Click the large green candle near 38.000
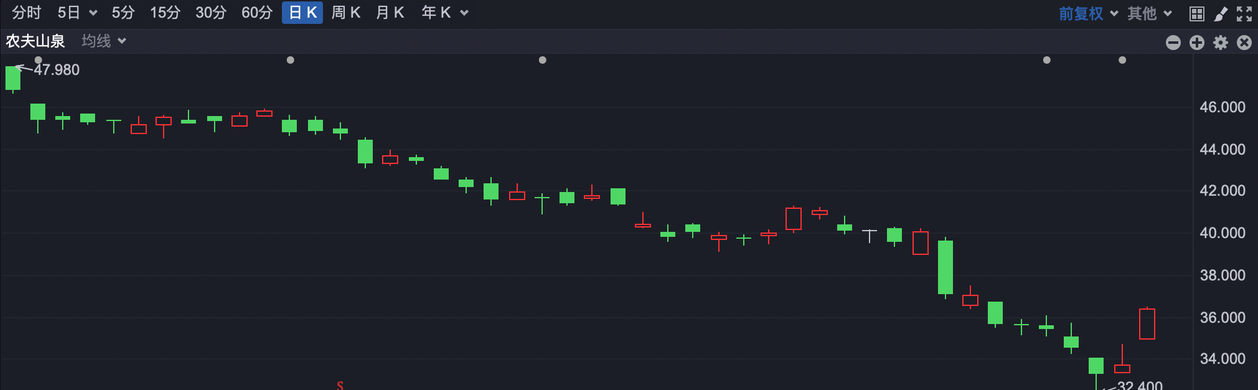Viewport: 1258px width, 390px height. pos(945,267)
